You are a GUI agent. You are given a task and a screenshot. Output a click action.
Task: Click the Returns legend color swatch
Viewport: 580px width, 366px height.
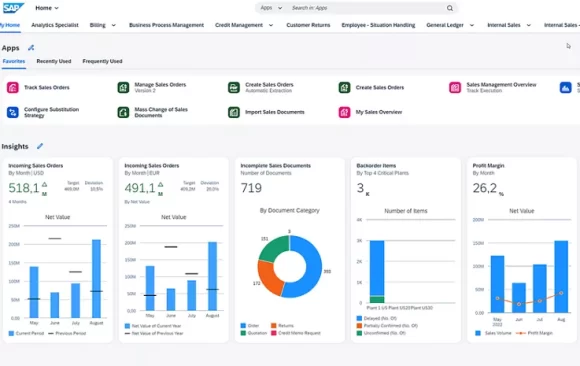[274, 326]
